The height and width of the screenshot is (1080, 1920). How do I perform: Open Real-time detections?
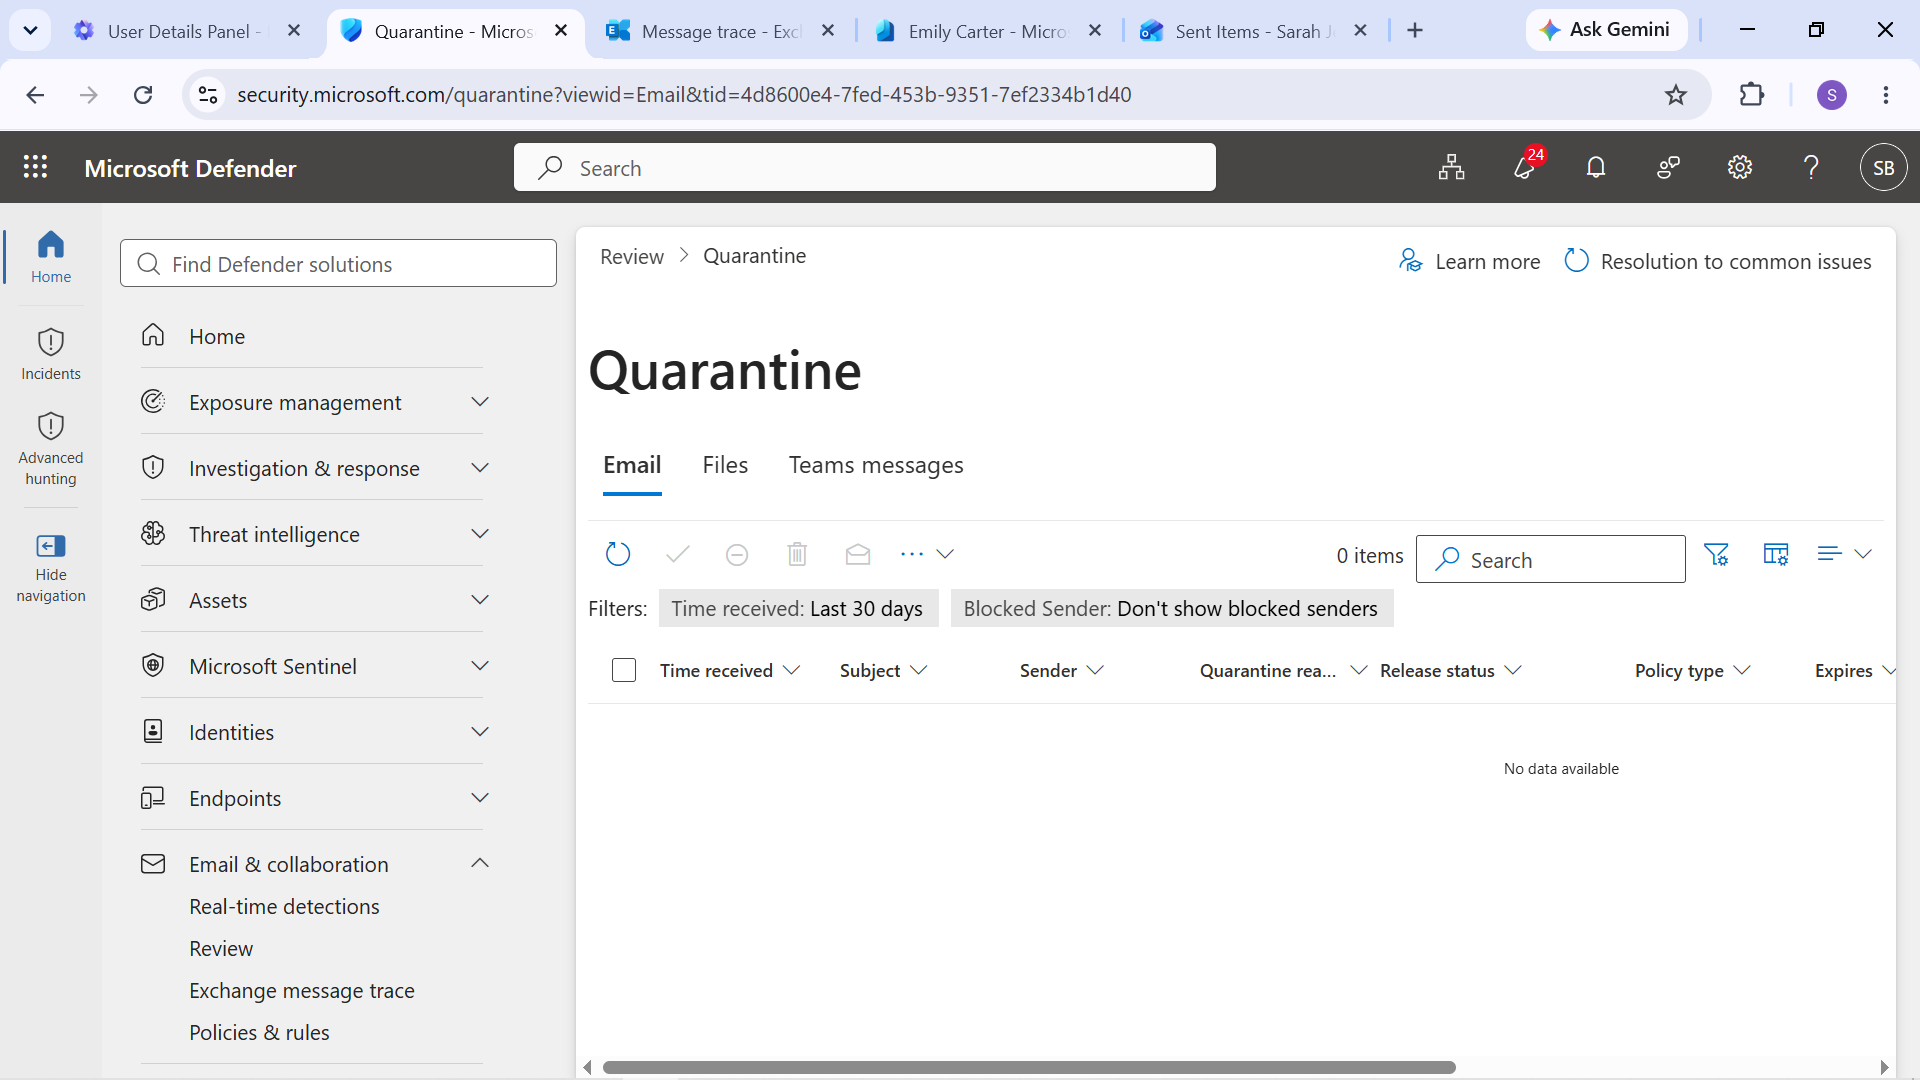click(284, 906)
